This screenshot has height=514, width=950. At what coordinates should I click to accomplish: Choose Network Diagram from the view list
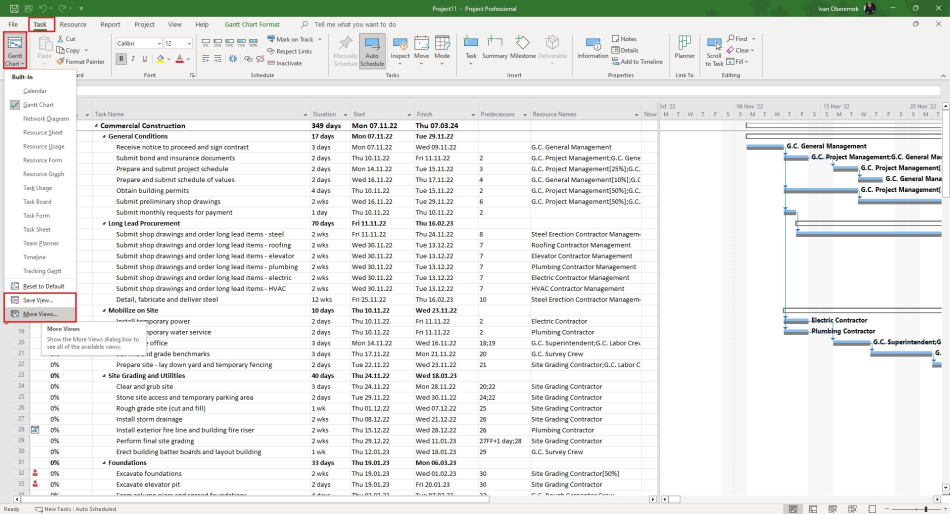45,119
